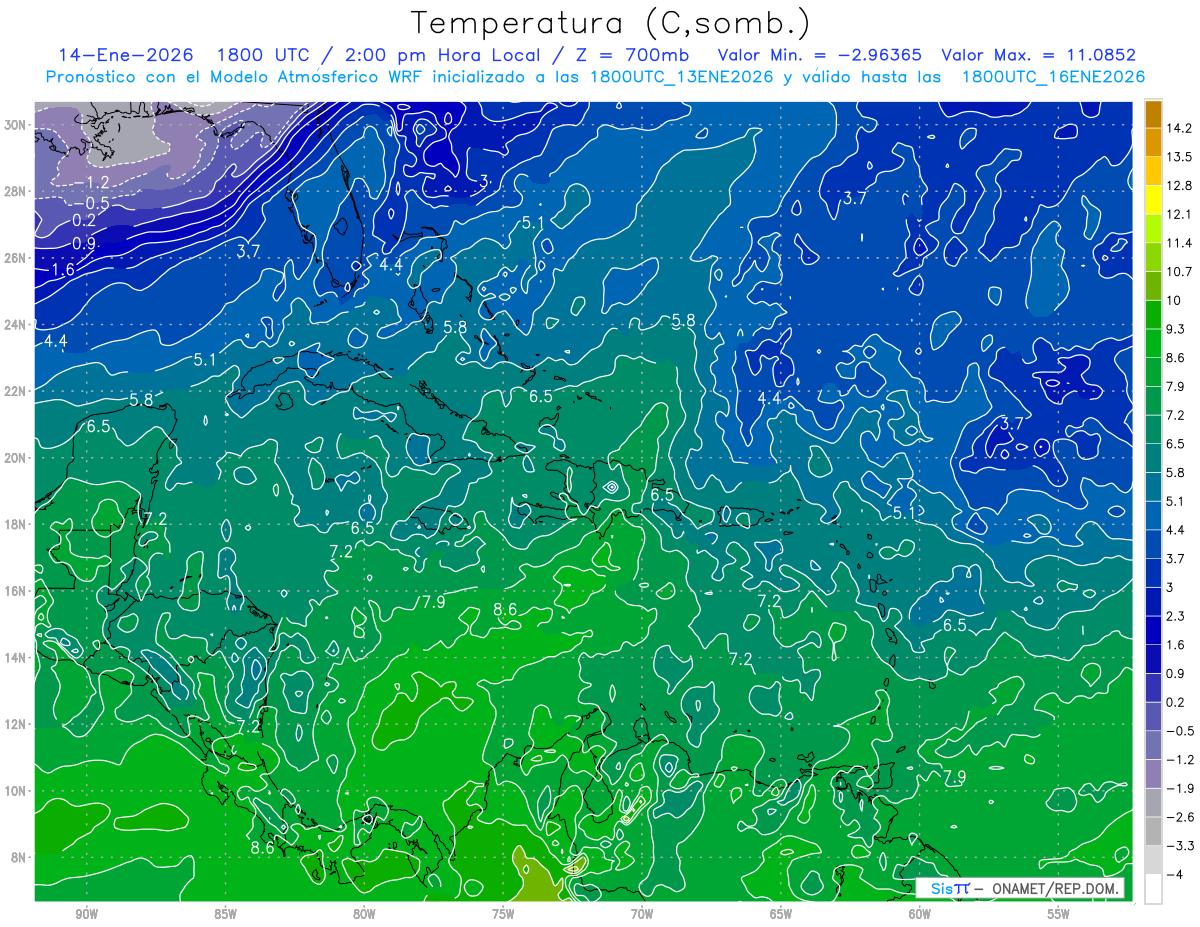Click the 3 contour label near 28N
The image size is (1200, 927).
(483, 181)
